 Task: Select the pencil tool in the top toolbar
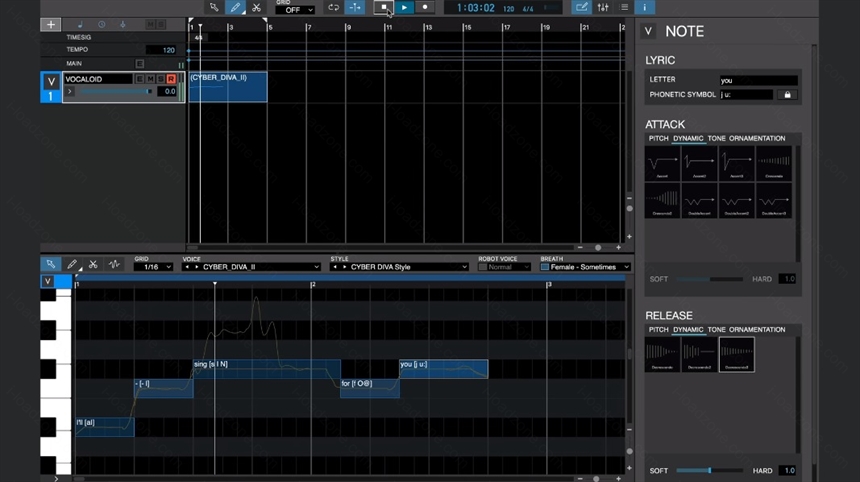235,7
